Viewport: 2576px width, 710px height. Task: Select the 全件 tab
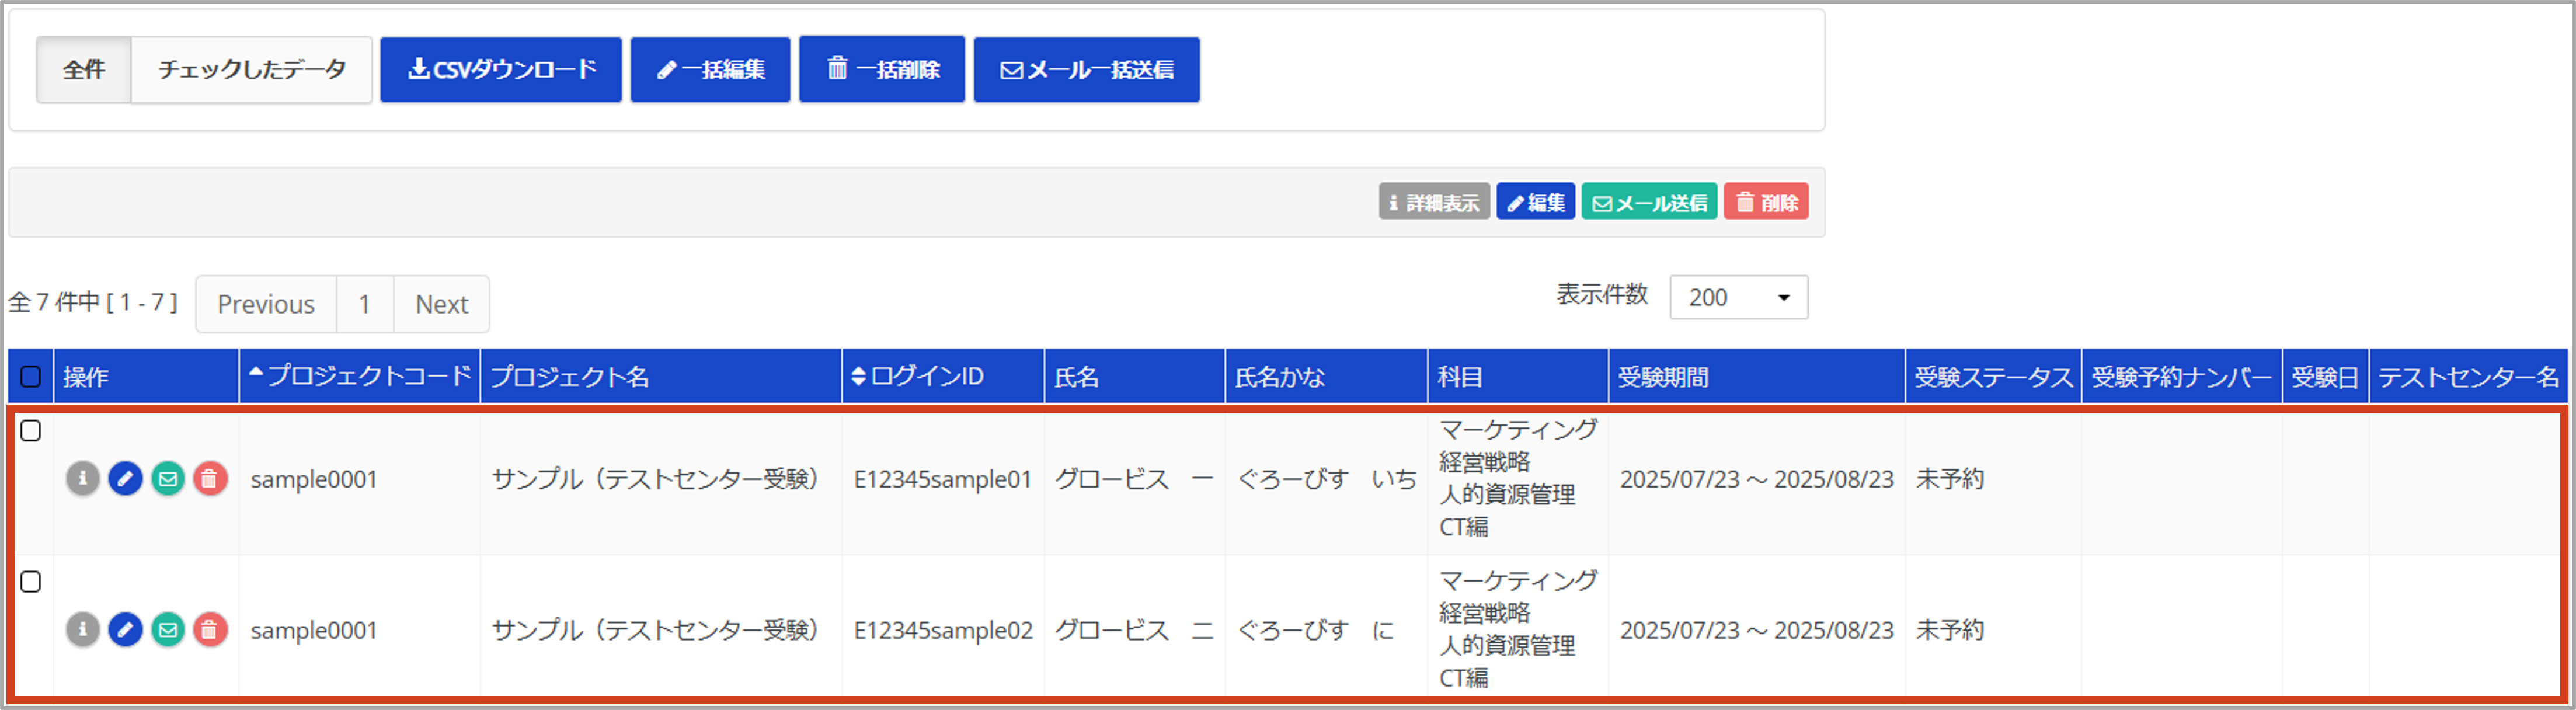(84, 70)
